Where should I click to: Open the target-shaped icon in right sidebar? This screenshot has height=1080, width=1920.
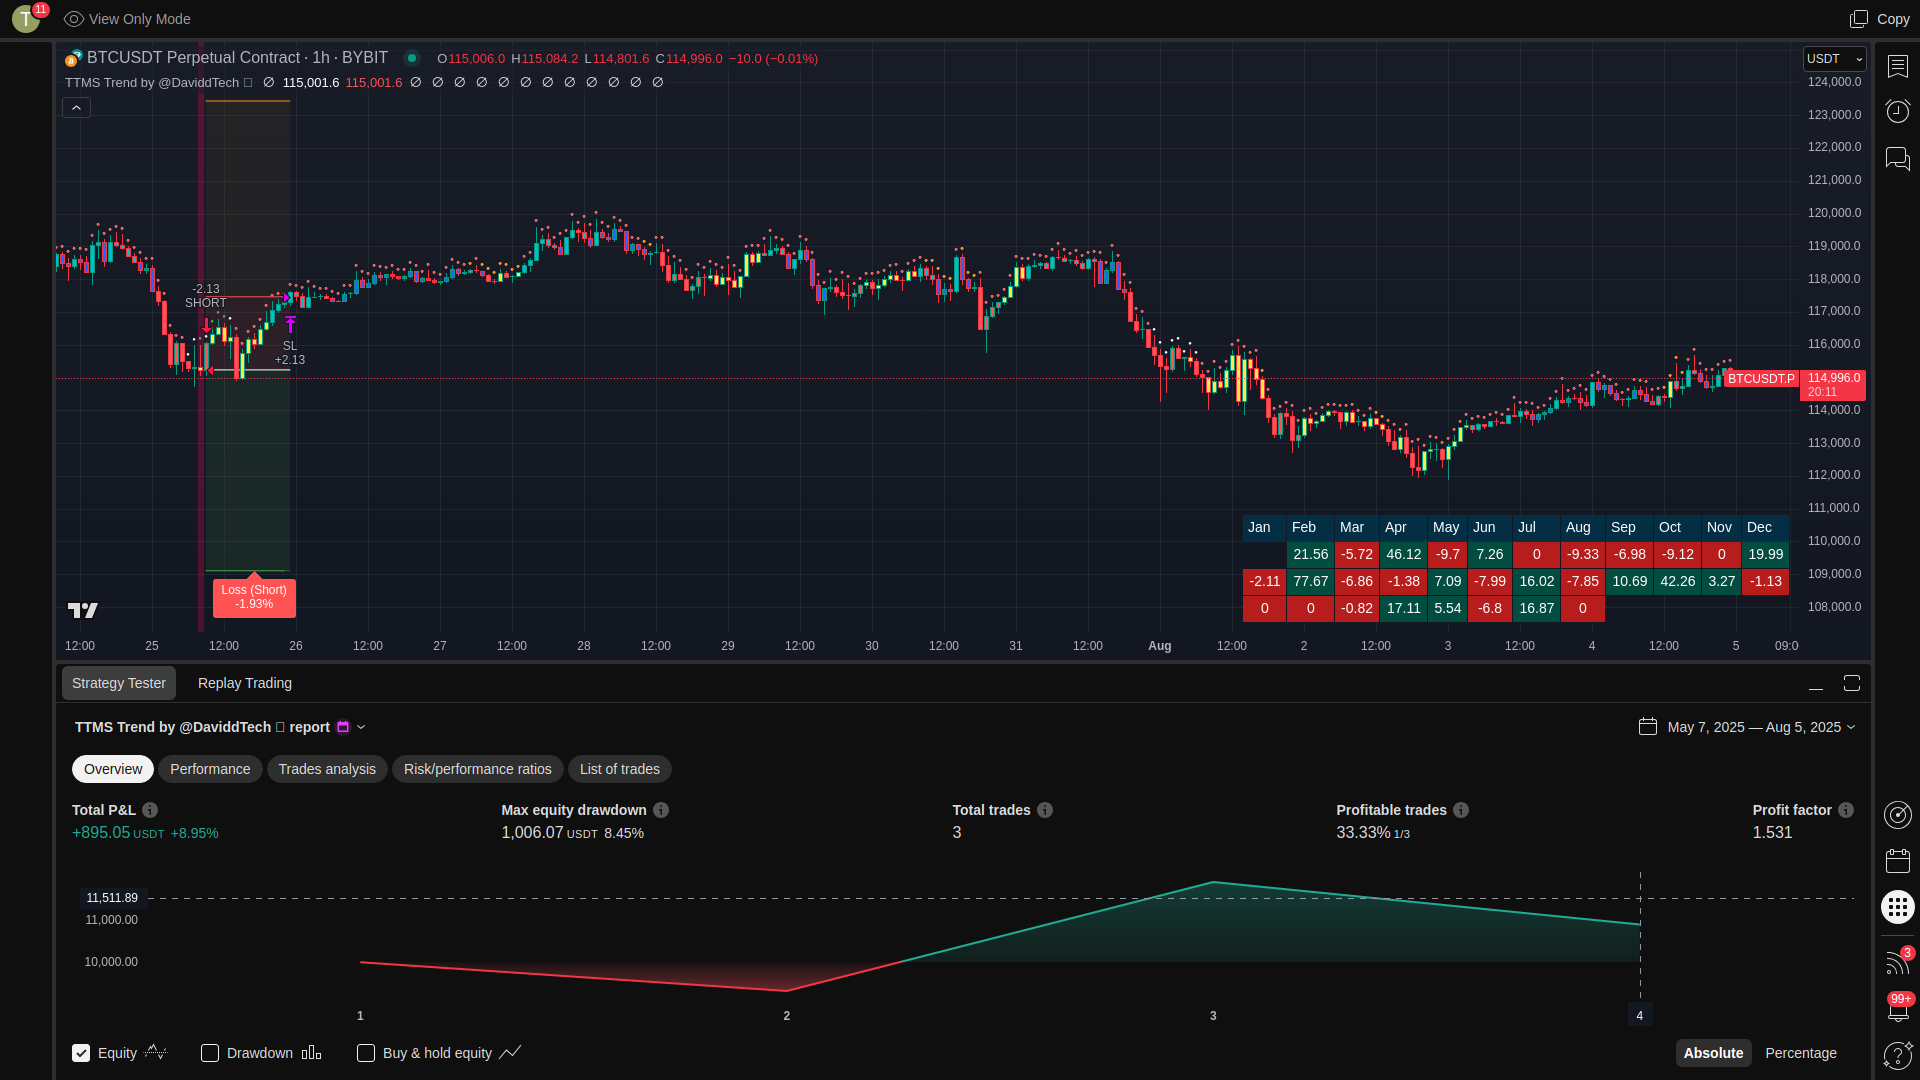(x=1897, y=815)
